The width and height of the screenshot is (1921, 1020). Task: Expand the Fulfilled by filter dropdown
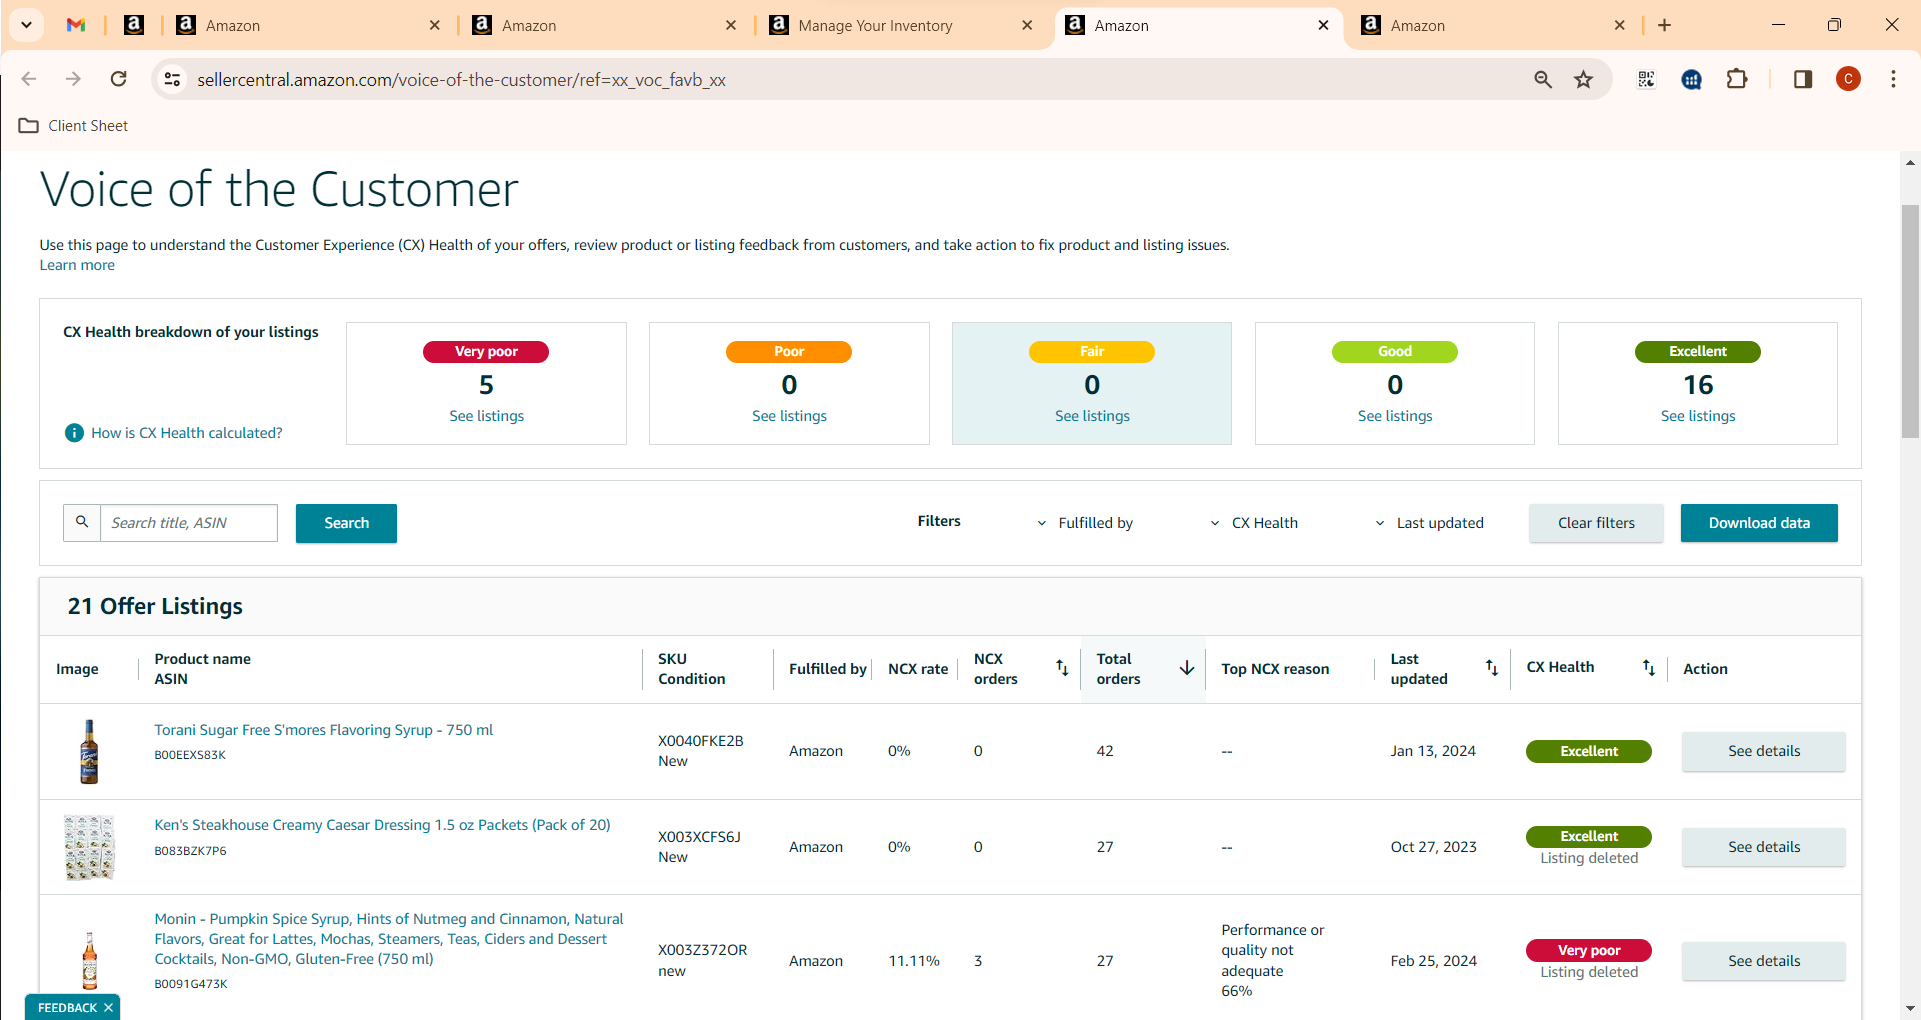point(1085,523)
